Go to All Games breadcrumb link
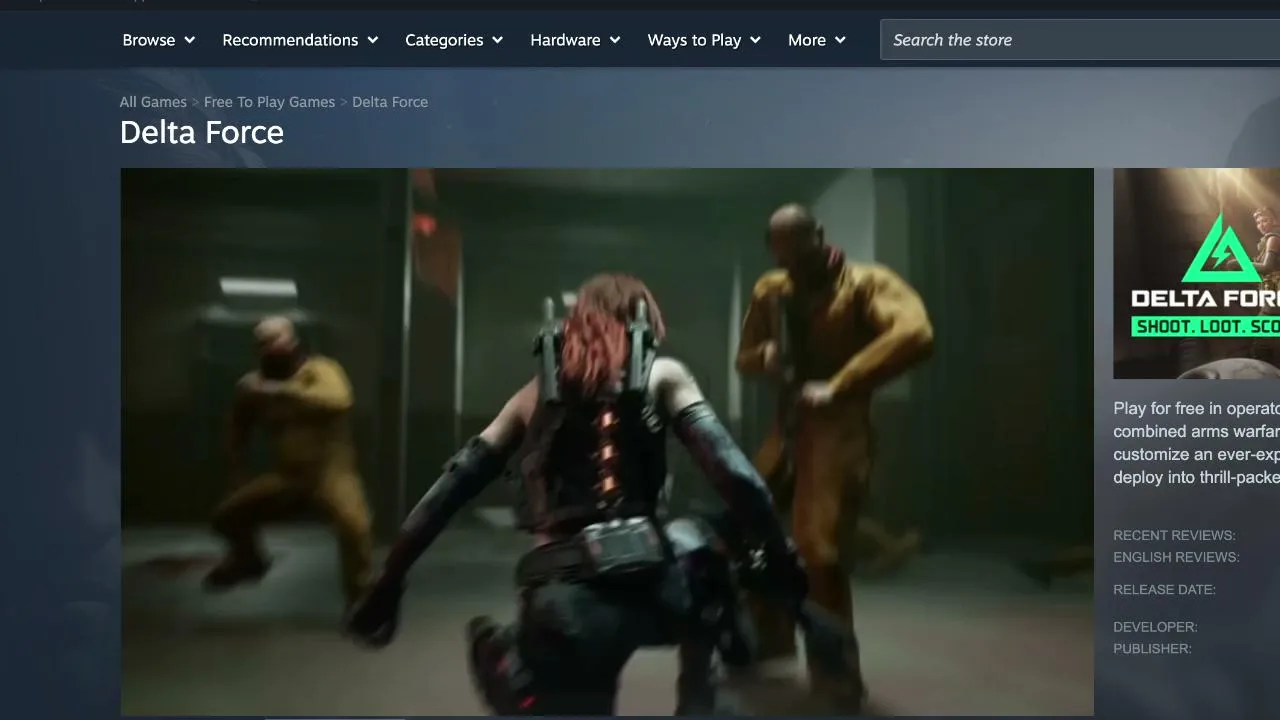Image resolution: width=1280 pixels, height=720 pixels. pos(153,102)
